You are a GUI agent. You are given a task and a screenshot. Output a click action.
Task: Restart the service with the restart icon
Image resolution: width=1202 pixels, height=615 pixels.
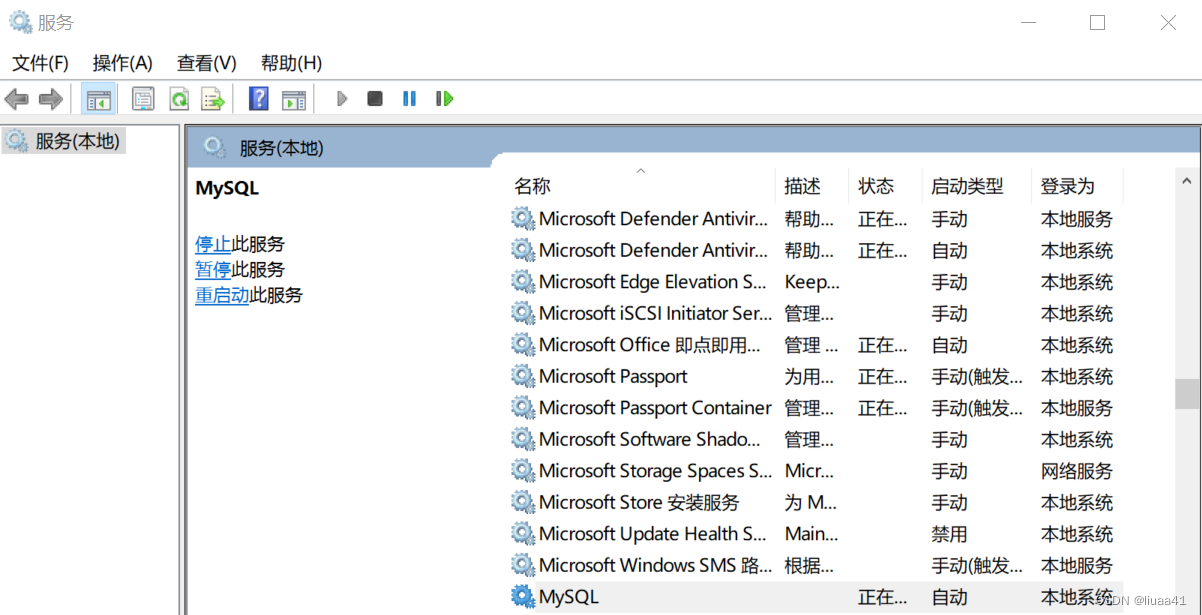coord(444,98)
